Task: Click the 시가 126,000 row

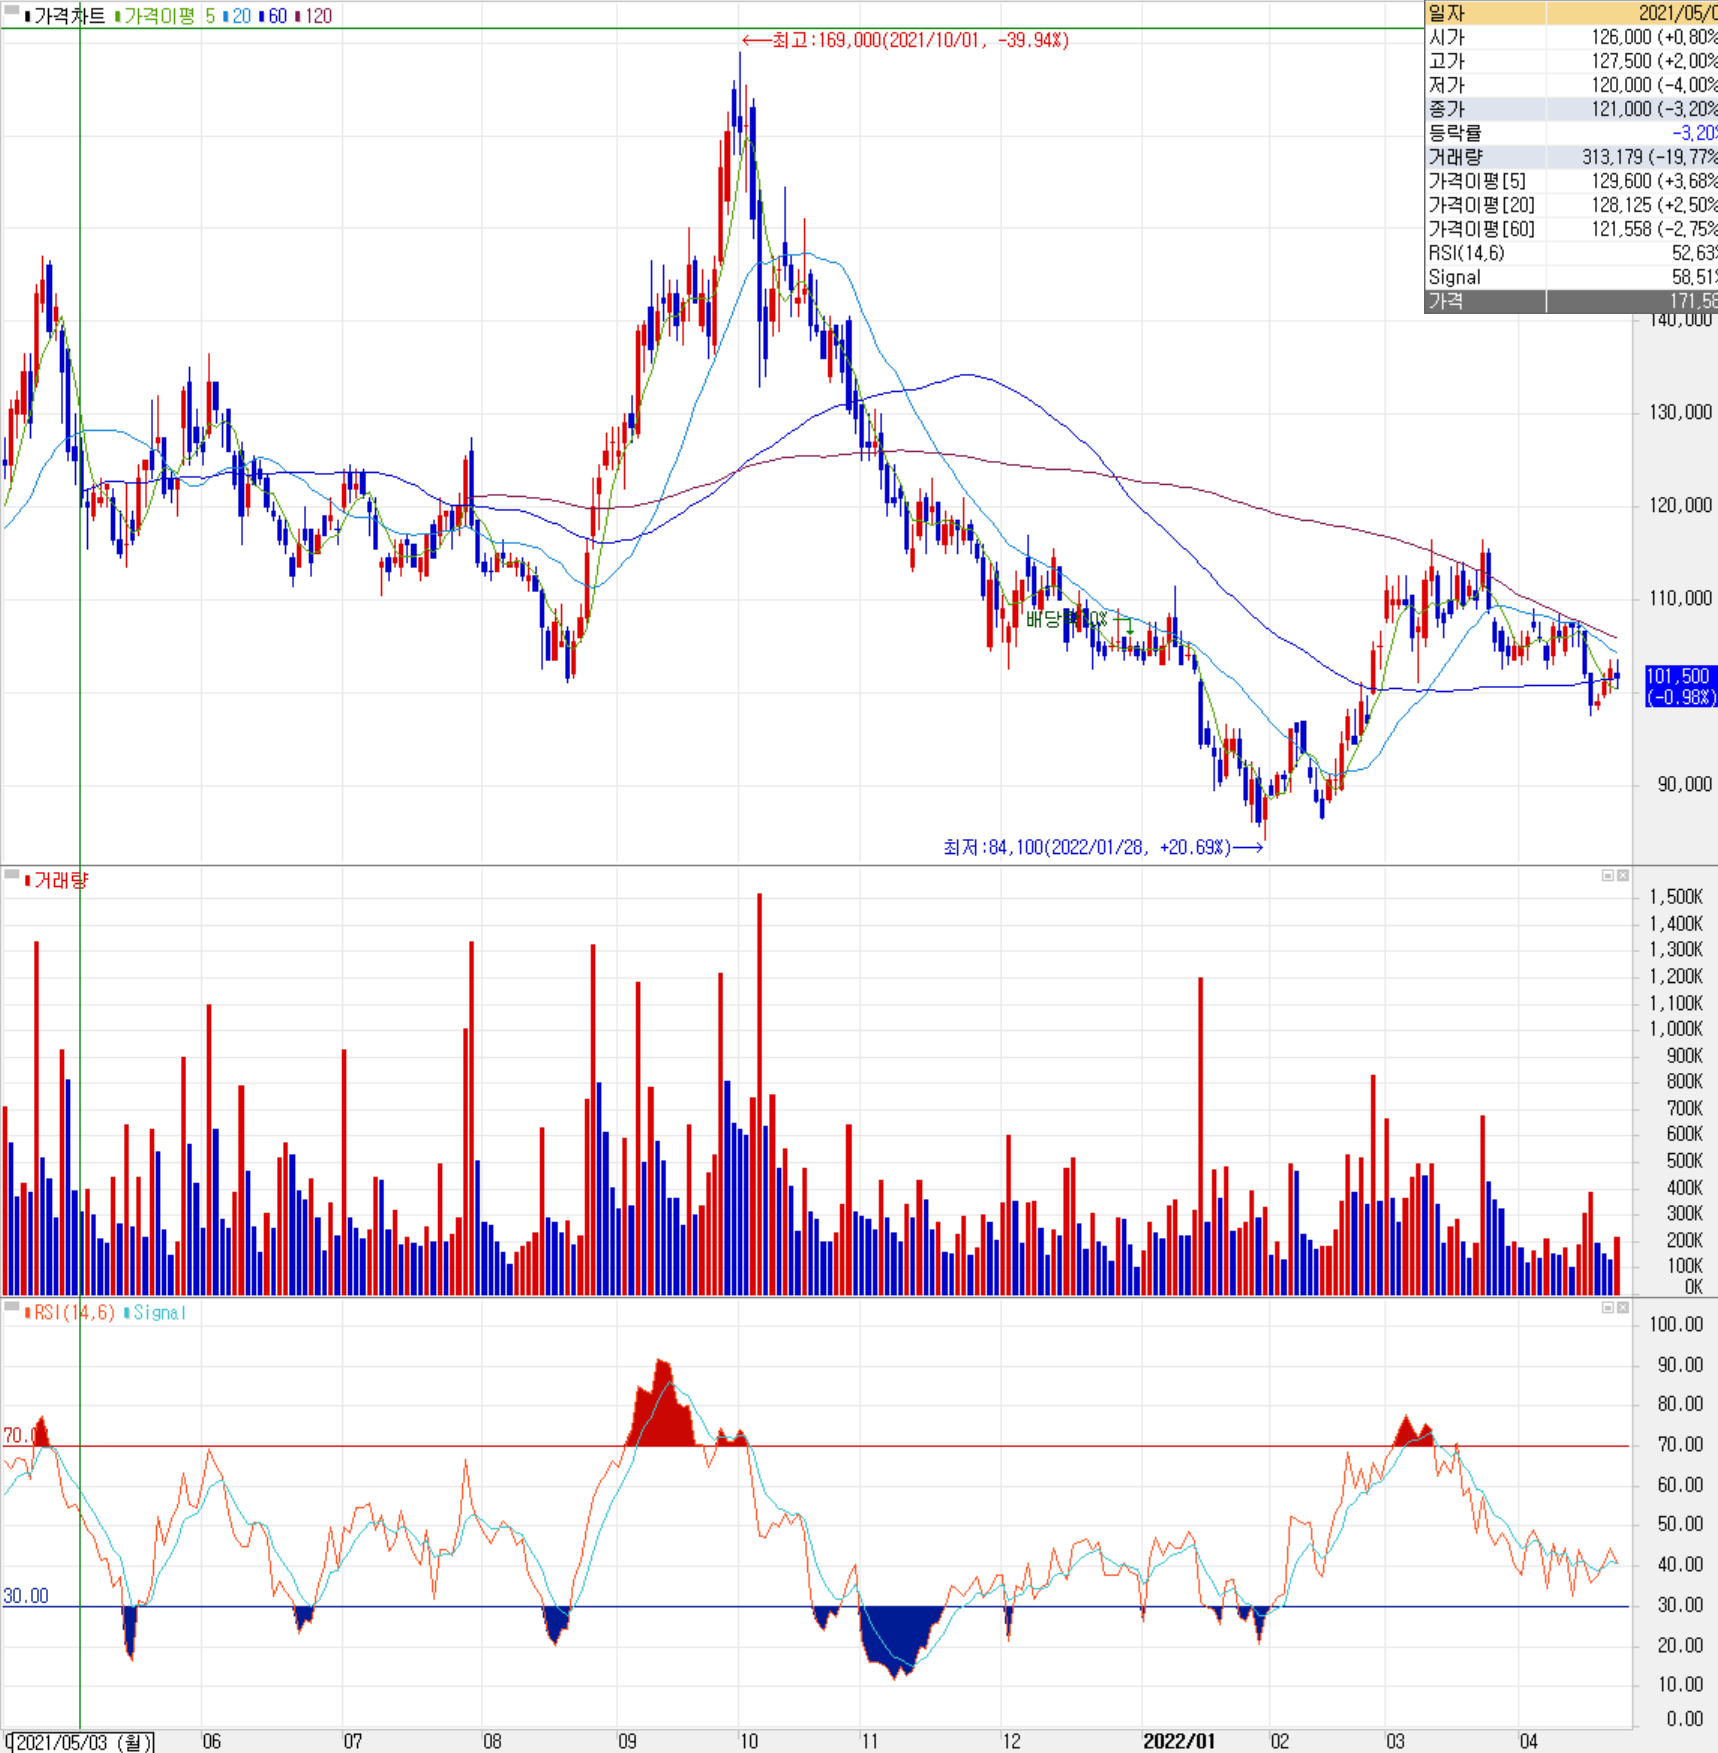Action: coord(1571,37)
